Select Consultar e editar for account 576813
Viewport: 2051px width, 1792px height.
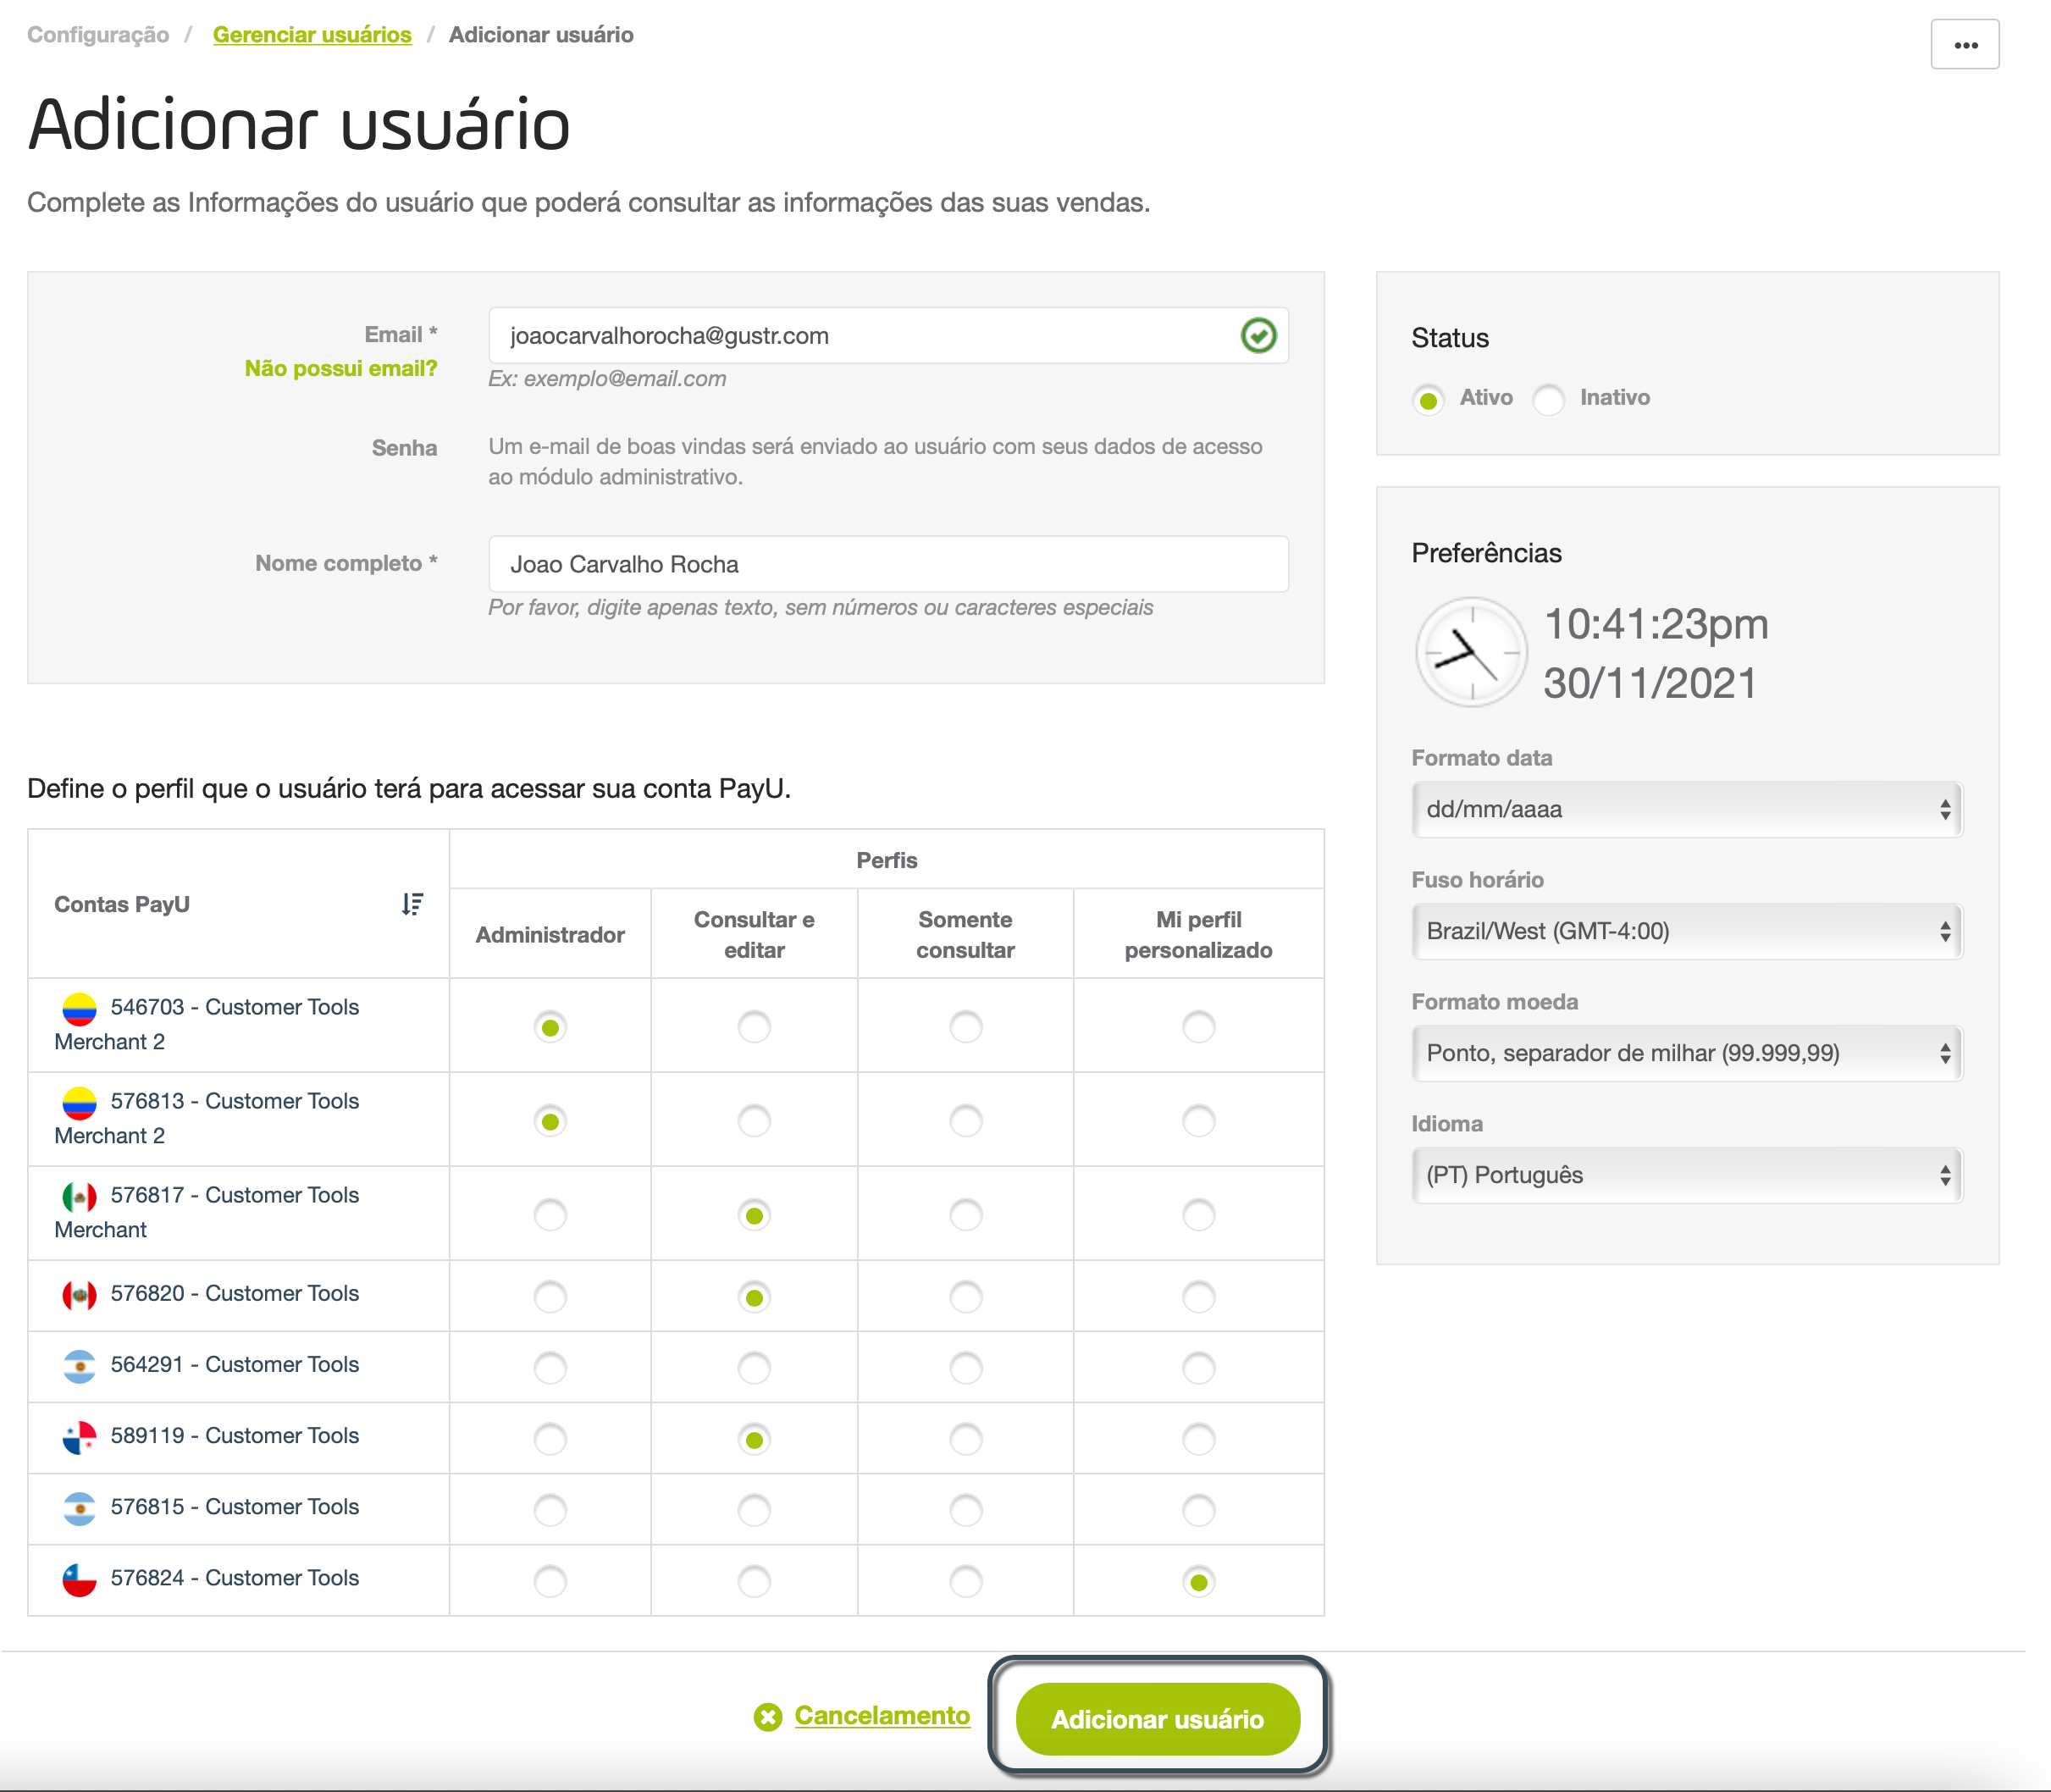coord(754,1121)
